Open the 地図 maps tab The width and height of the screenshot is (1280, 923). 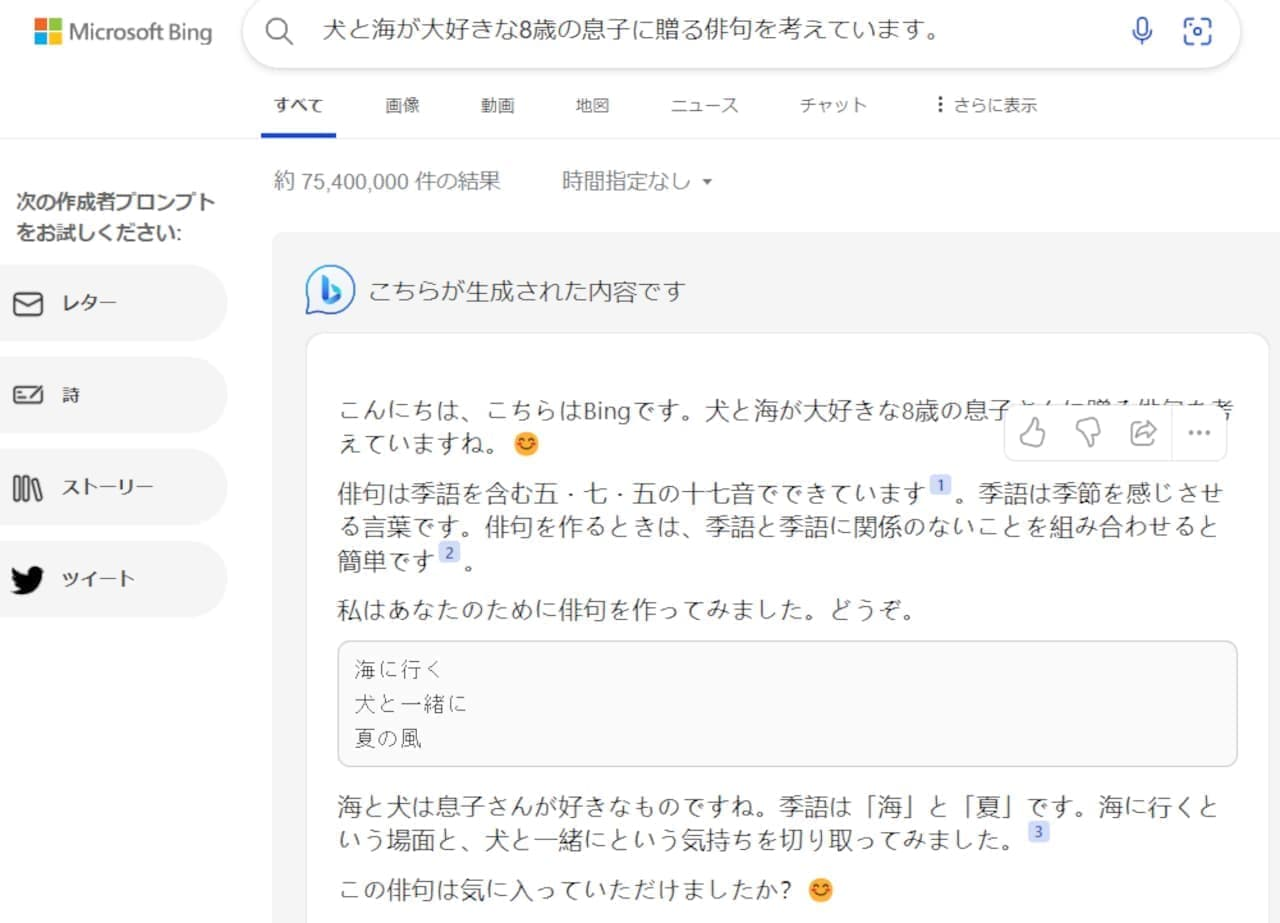coord(592,105)
